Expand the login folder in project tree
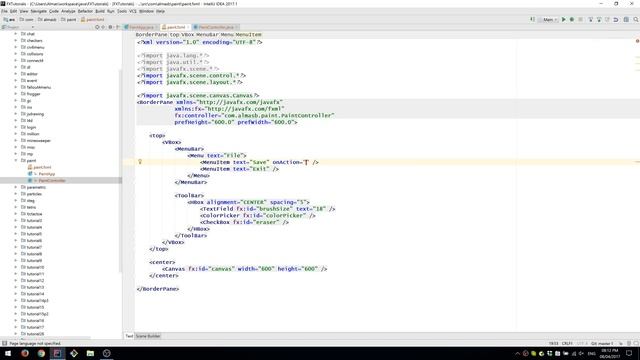The height and width of the screenshot is (360, 640). point(16,127)
